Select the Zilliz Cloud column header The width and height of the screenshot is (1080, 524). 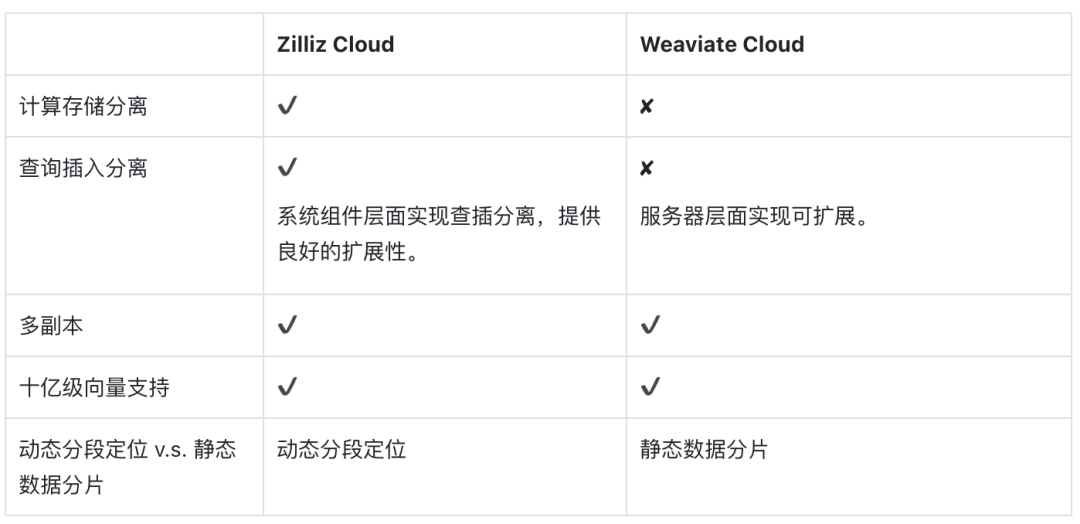click(335, 44)
